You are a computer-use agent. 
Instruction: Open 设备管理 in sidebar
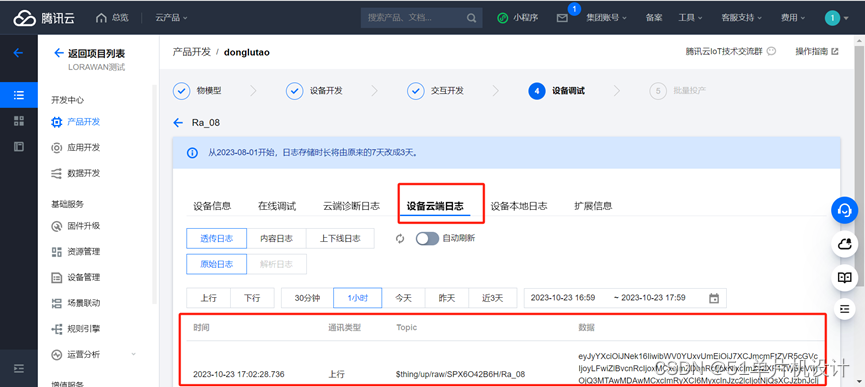point(76,277)
